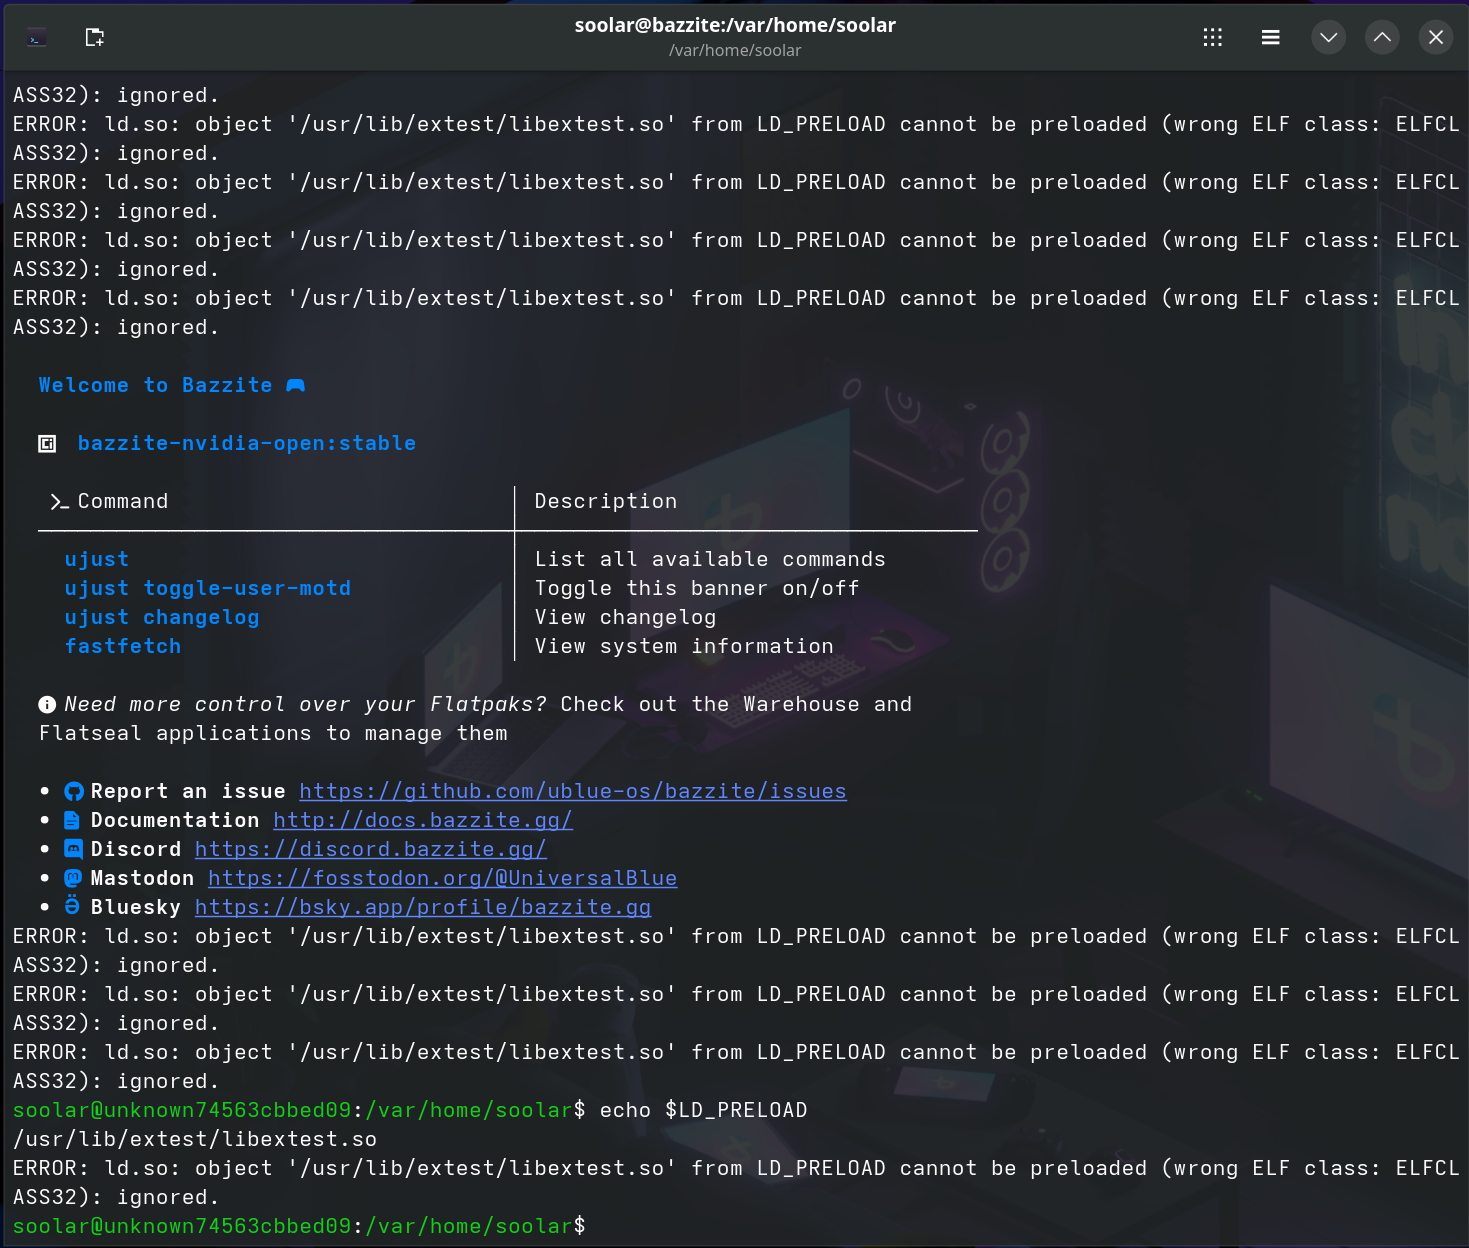Click the 'fastfetch' command
Screen dimensions: 1469x1248
pos(123,647)
